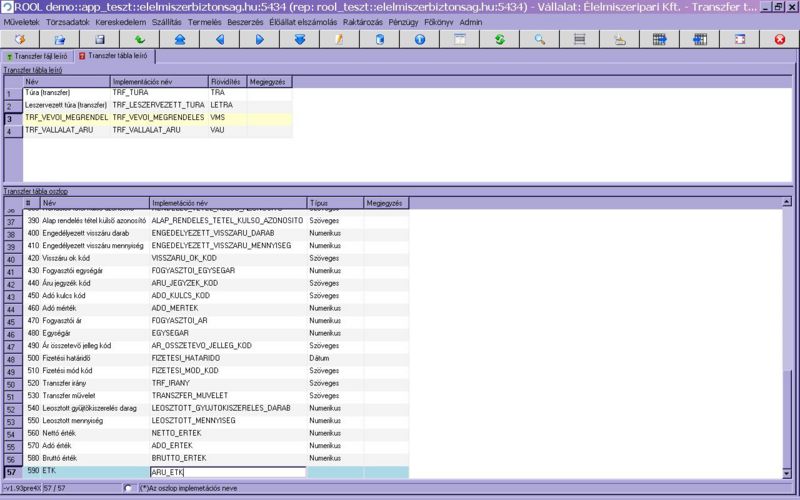Click the magnifying glass search icon
The height and width of the screenshot is (500, 800).
tap(540, 39)
